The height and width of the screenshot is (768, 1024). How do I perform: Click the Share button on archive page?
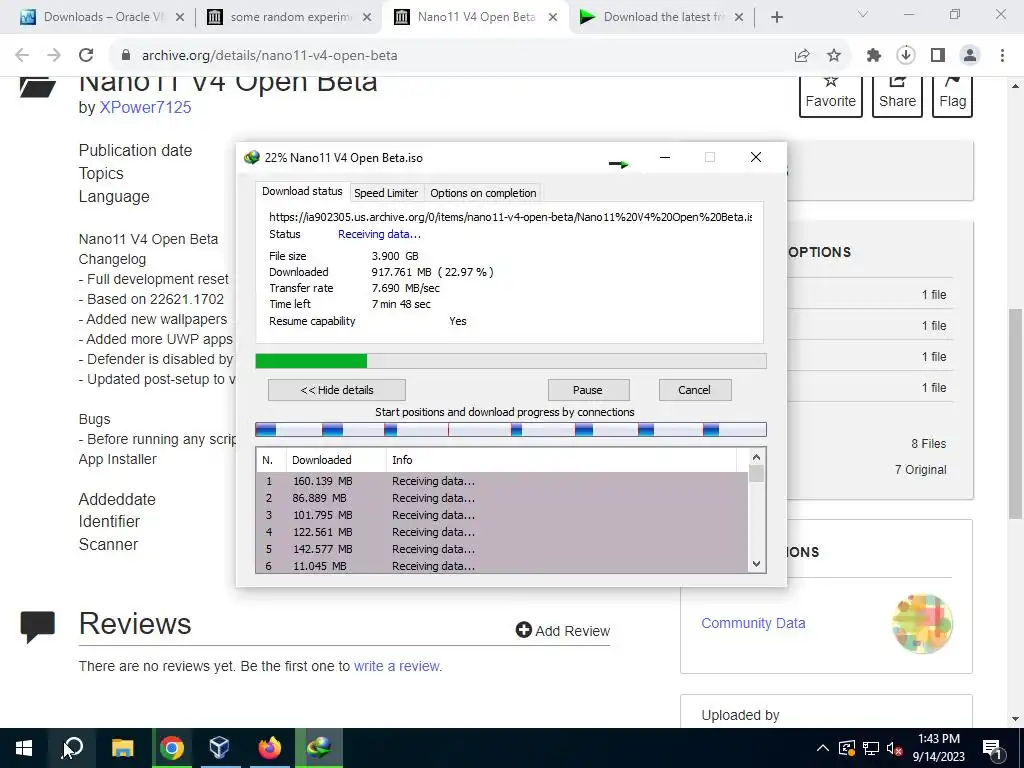point(897,95)
